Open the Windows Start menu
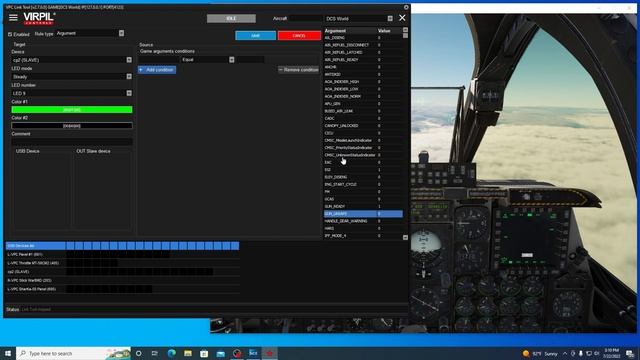This screenshot has width=640, height=360. tap(8, 353)
